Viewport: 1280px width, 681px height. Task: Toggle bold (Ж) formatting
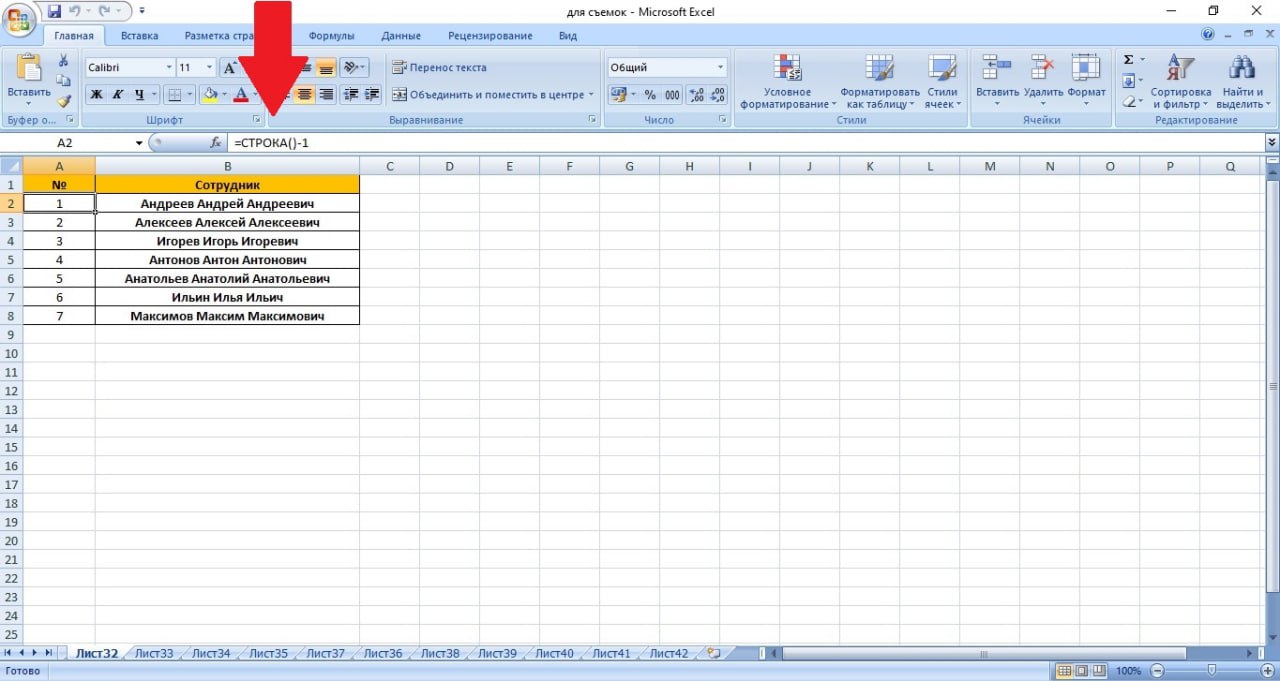pos(97,95)
